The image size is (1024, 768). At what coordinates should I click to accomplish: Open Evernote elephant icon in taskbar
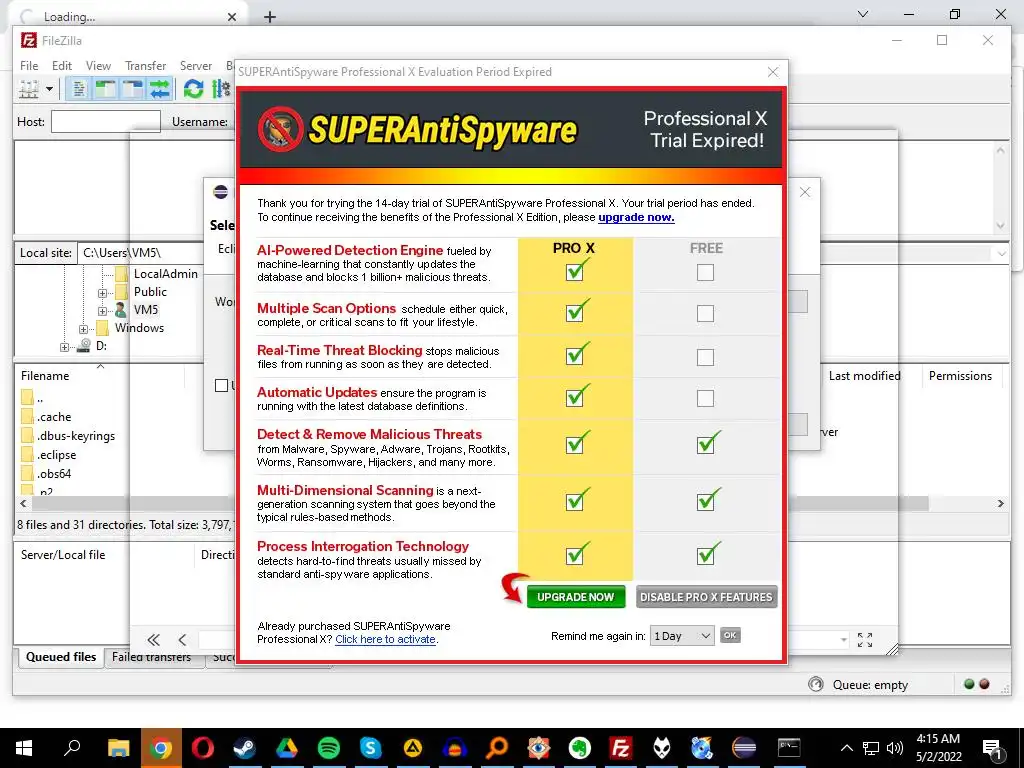pyautogui.click(x=579, y=748)
